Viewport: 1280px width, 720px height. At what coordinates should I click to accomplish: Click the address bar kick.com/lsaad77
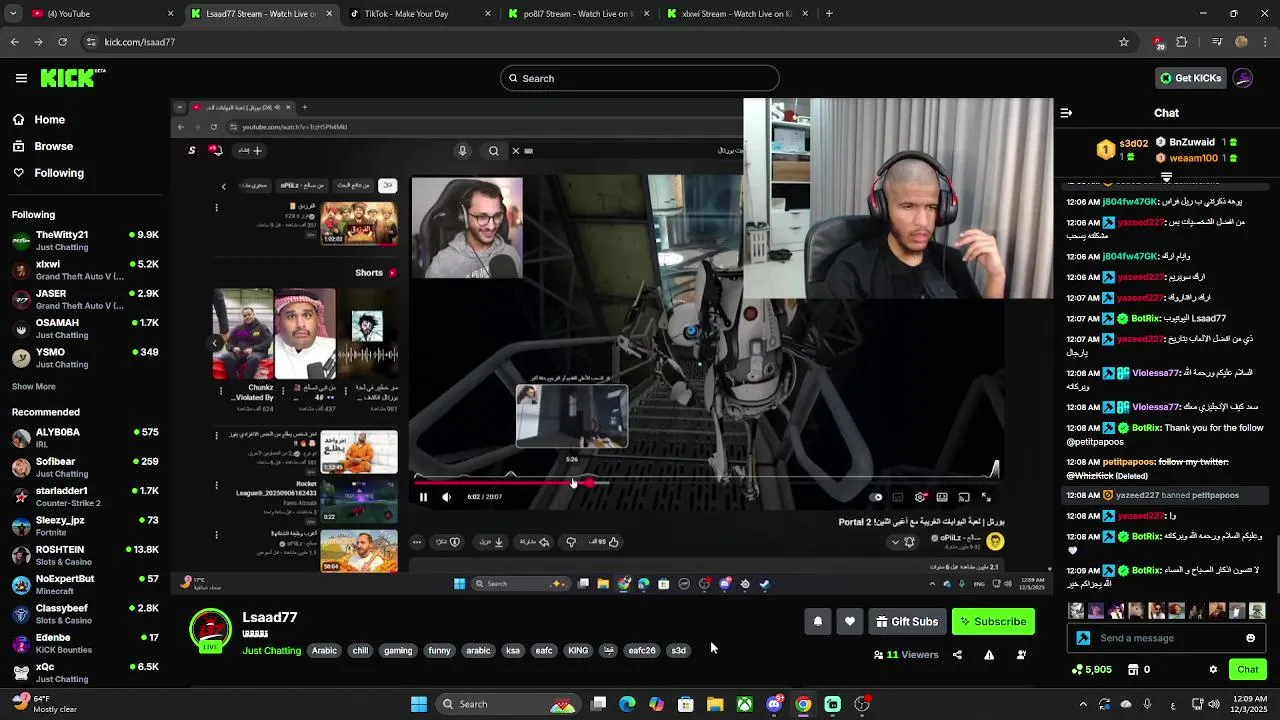coord(600,42)
